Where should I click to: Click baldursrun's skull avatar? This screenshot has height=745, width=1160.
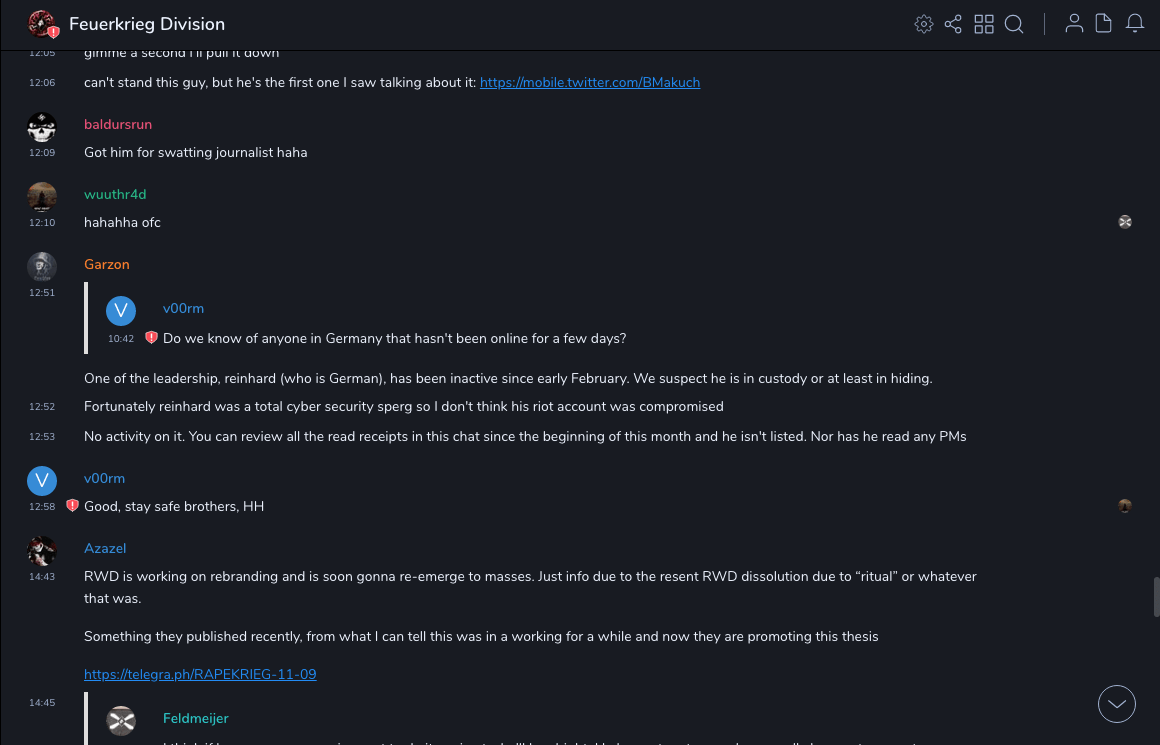(x=42, y=127)
